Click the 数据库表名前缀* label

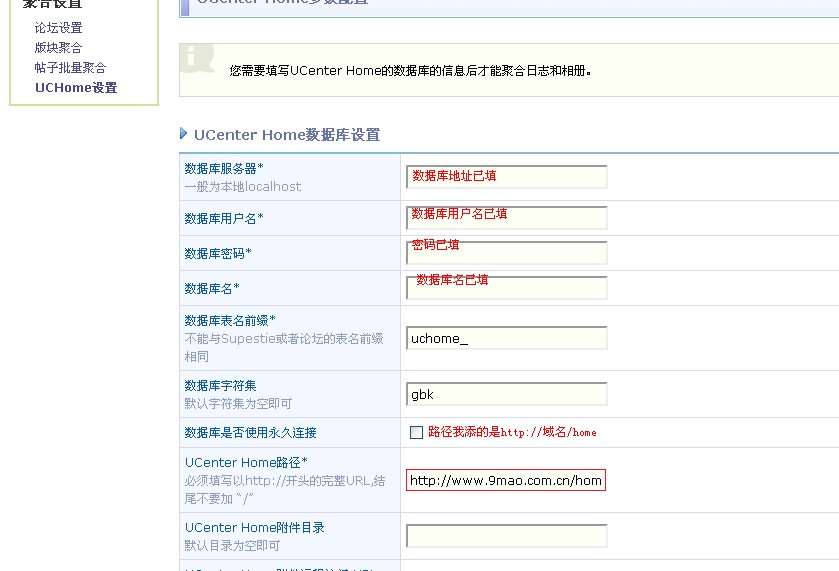click(x=230, y=321)
